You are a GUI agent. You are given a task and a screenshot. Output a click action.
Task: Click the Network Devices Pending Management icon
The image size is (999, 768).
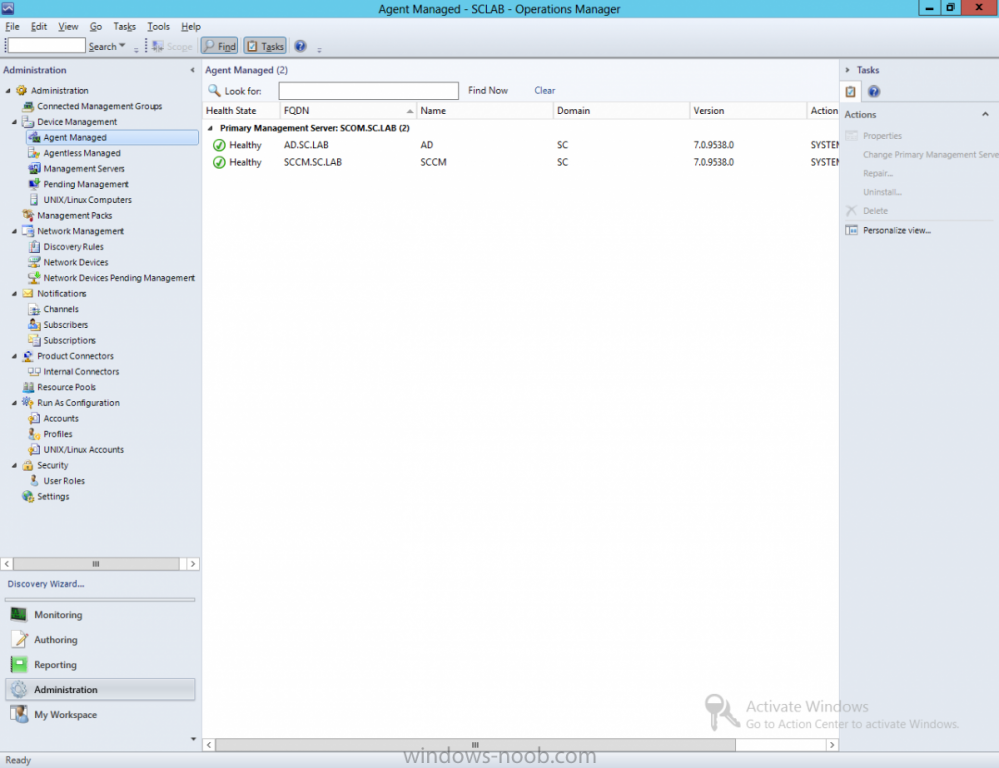tap(34, 278)
